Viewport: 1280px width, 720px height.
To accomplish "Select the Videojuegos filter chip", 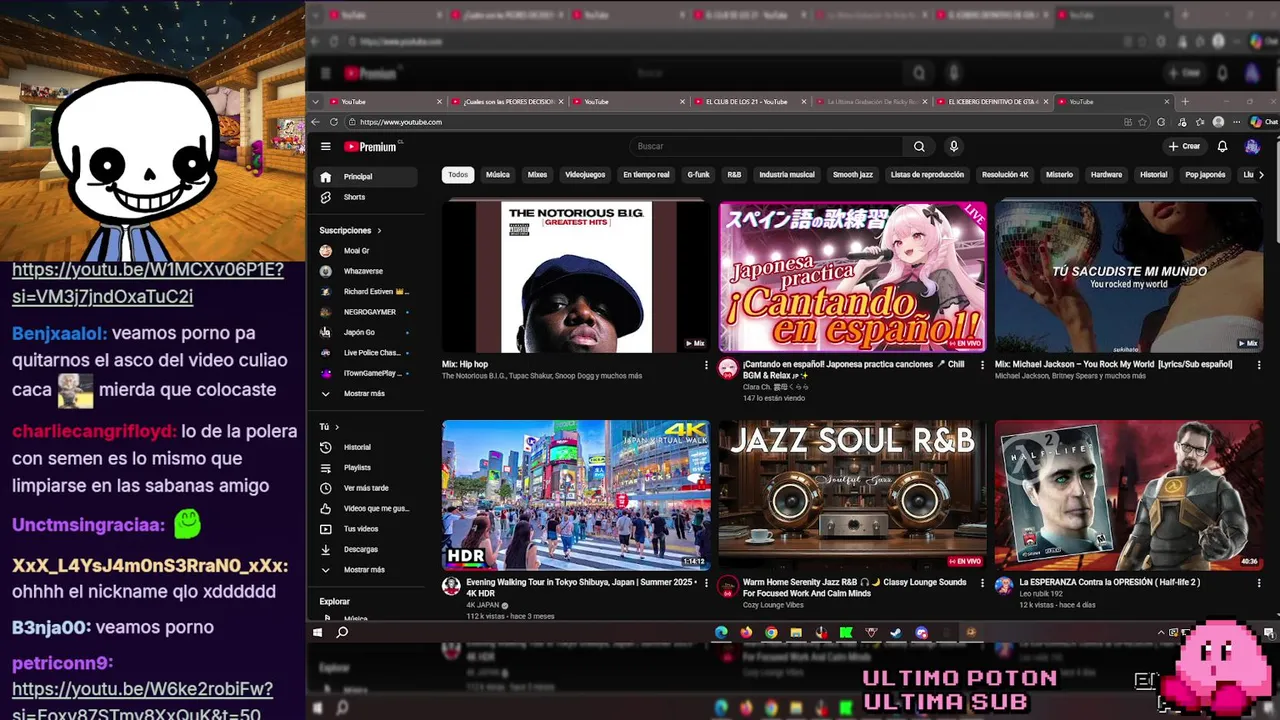I will 585,175.
